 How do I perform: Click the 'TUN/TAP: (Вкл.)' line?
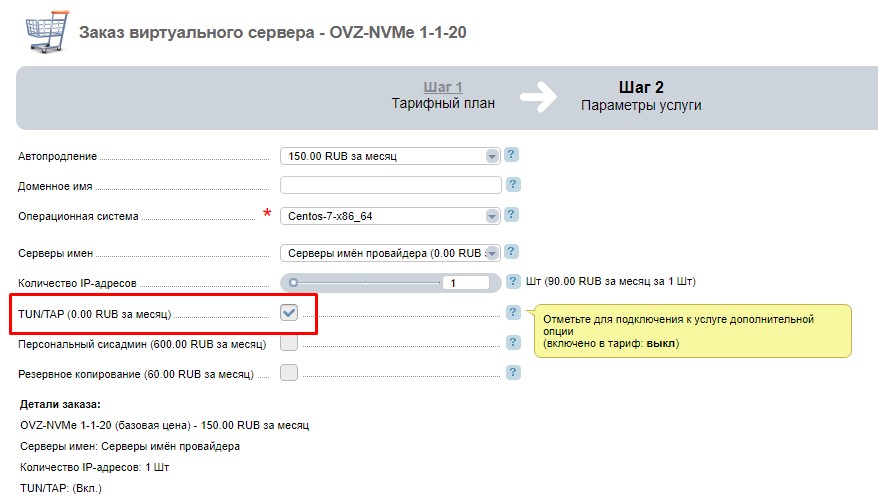pyautogui.click(x=61, y=488)
